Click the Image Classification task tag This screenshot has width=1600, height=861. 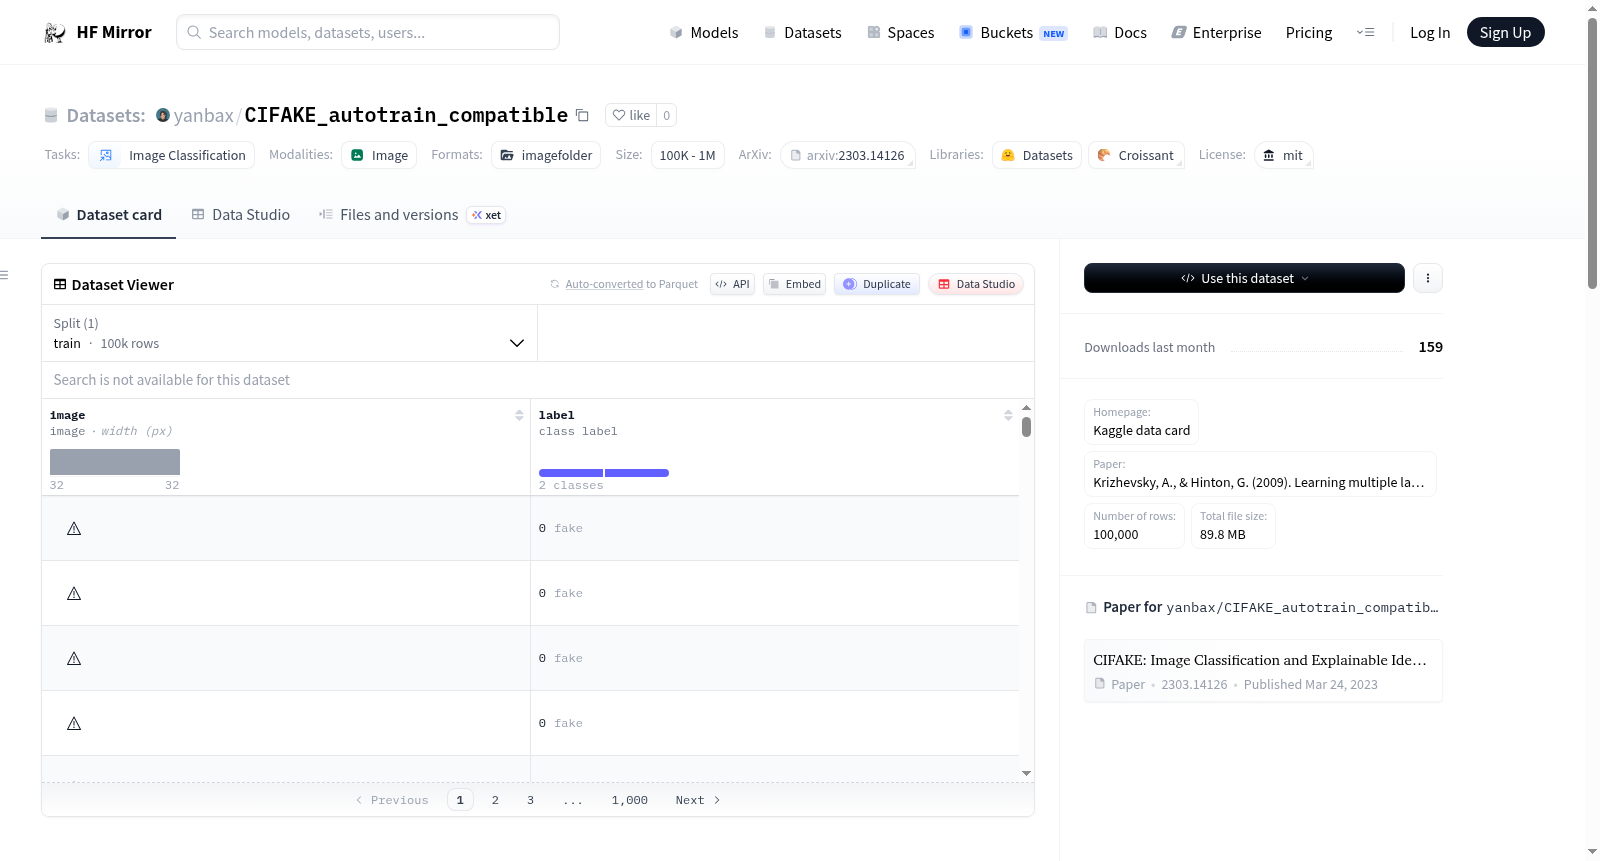[172, 155]
